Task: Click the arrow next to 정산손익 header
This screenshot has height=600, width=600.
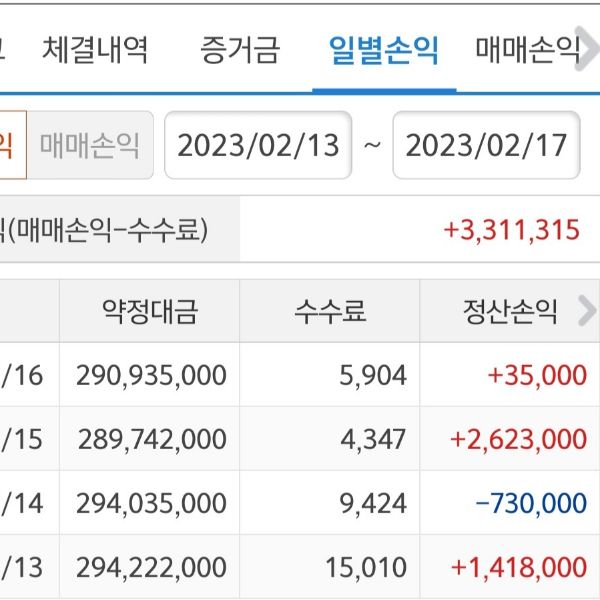Action: pyautogui.click(x=586, y=312)
